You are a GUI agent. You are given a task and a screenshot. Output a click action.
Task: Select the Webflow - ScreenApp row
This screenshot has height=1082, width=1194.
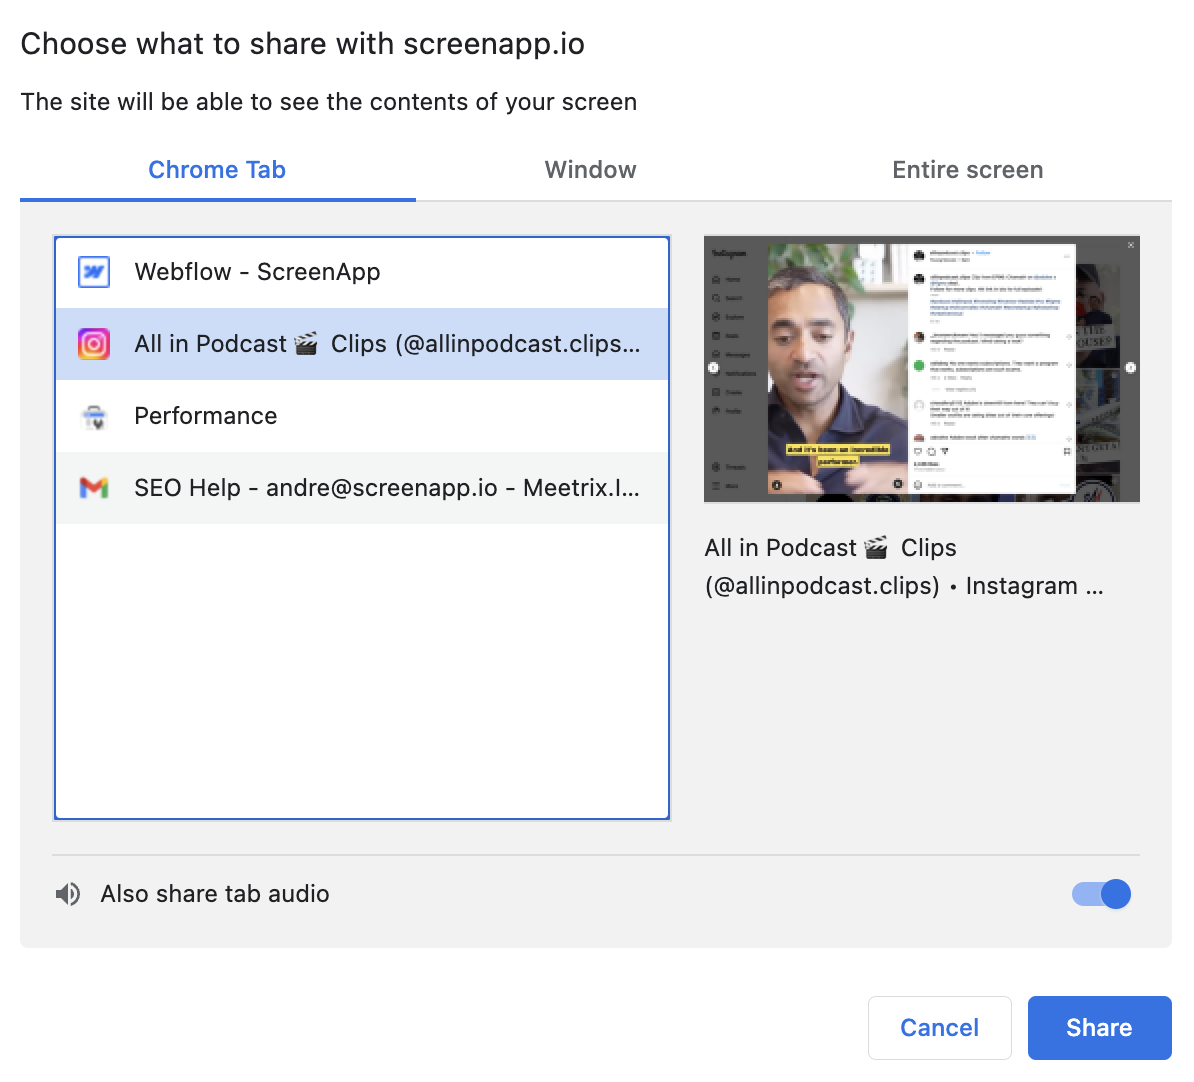click(362, 272)
